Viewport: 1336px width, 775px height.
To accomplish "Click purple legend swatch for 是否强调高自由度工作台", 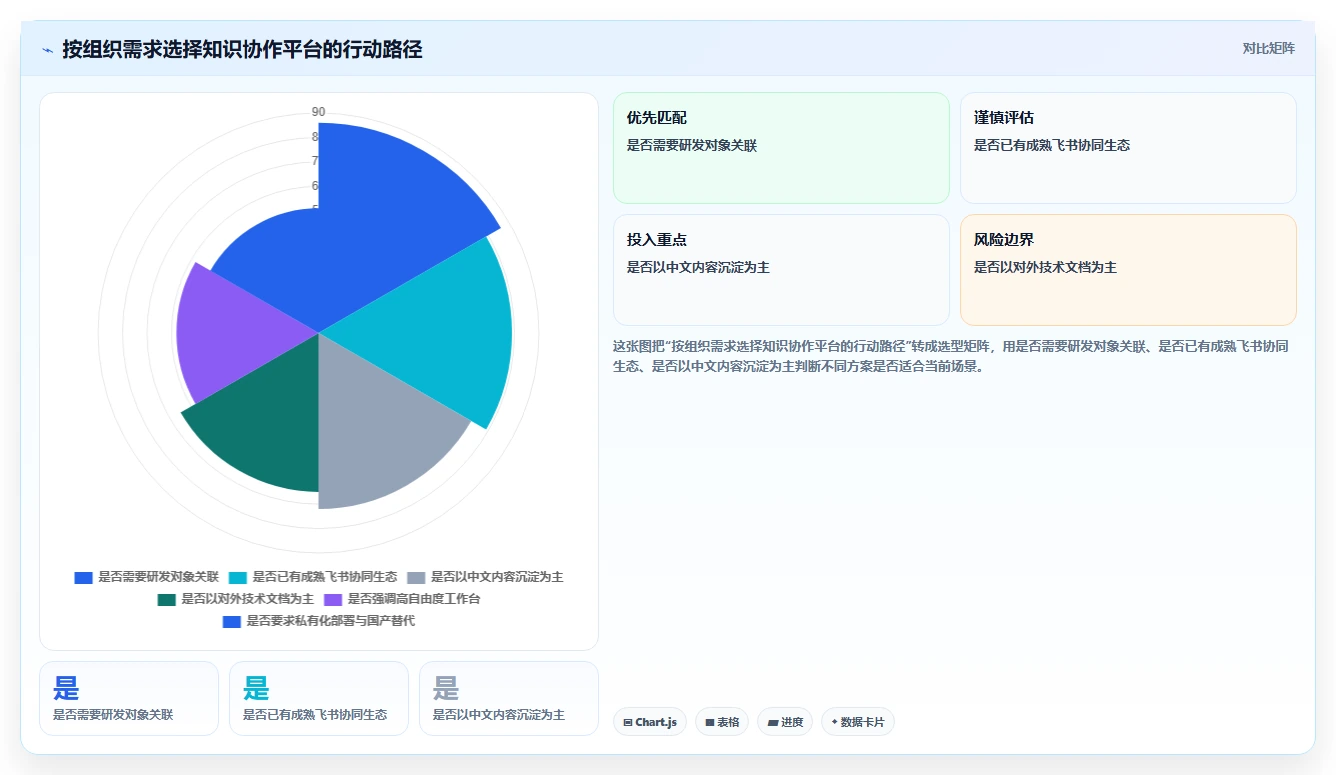I will pos(333,600).
